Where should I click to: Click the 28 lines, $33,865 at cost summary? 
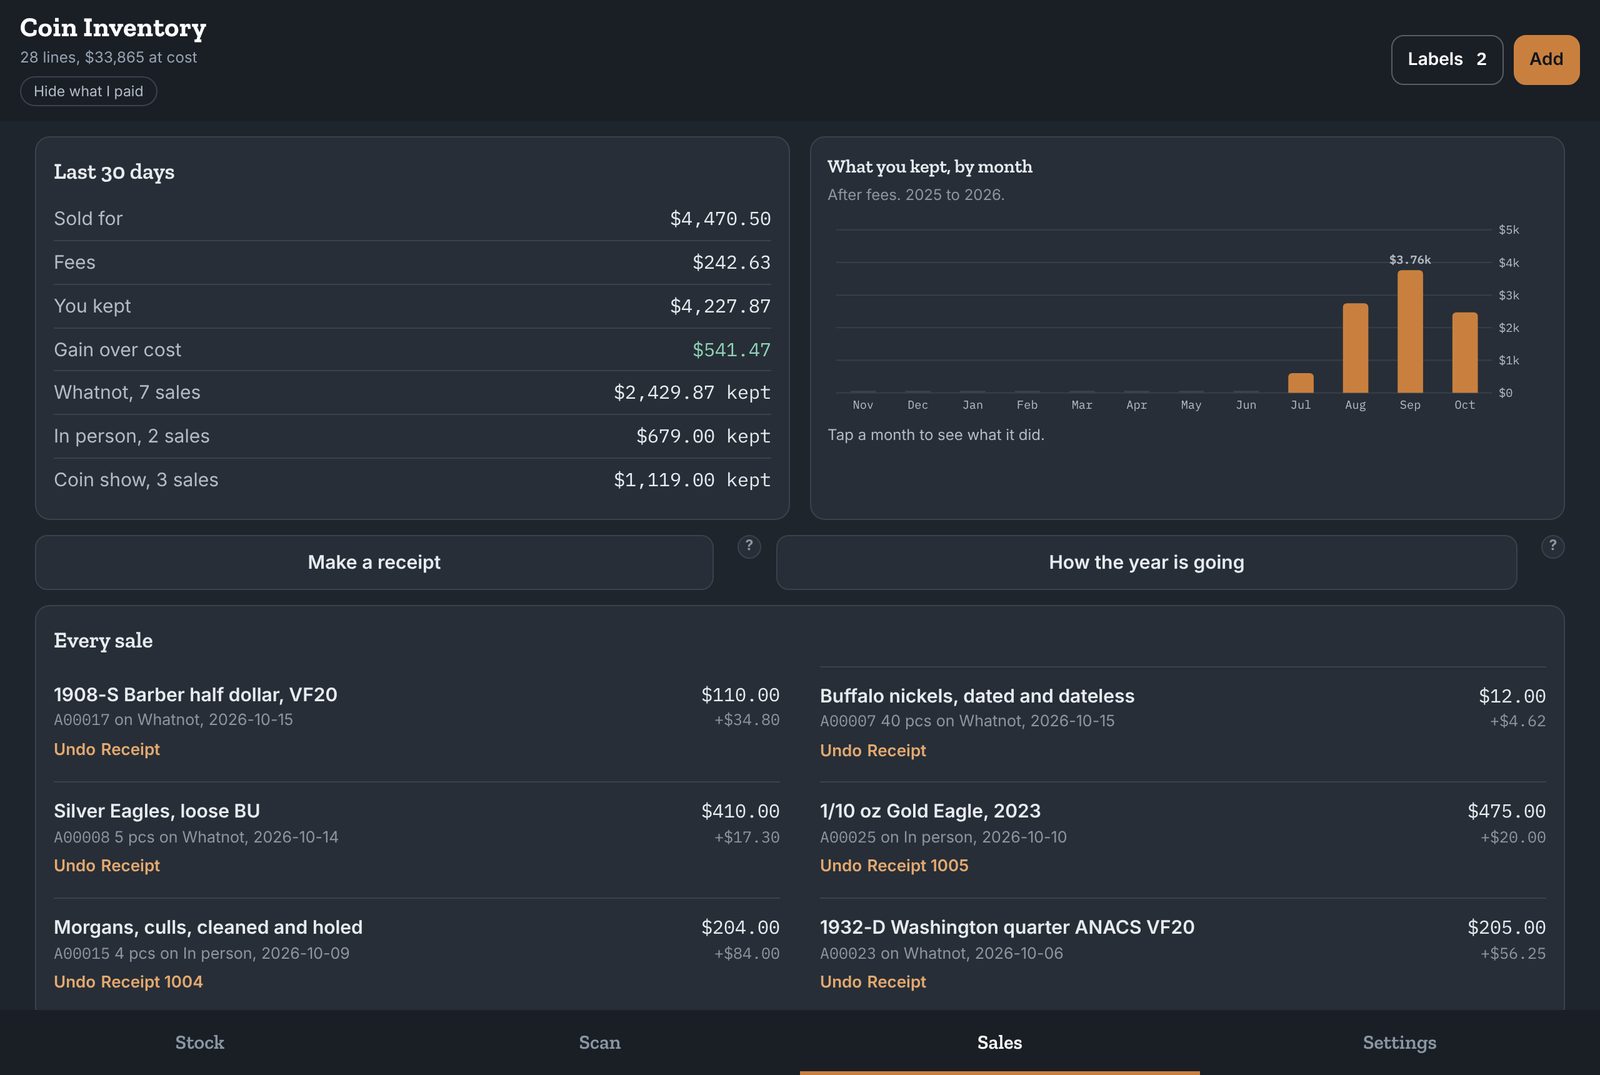(108, 57)
